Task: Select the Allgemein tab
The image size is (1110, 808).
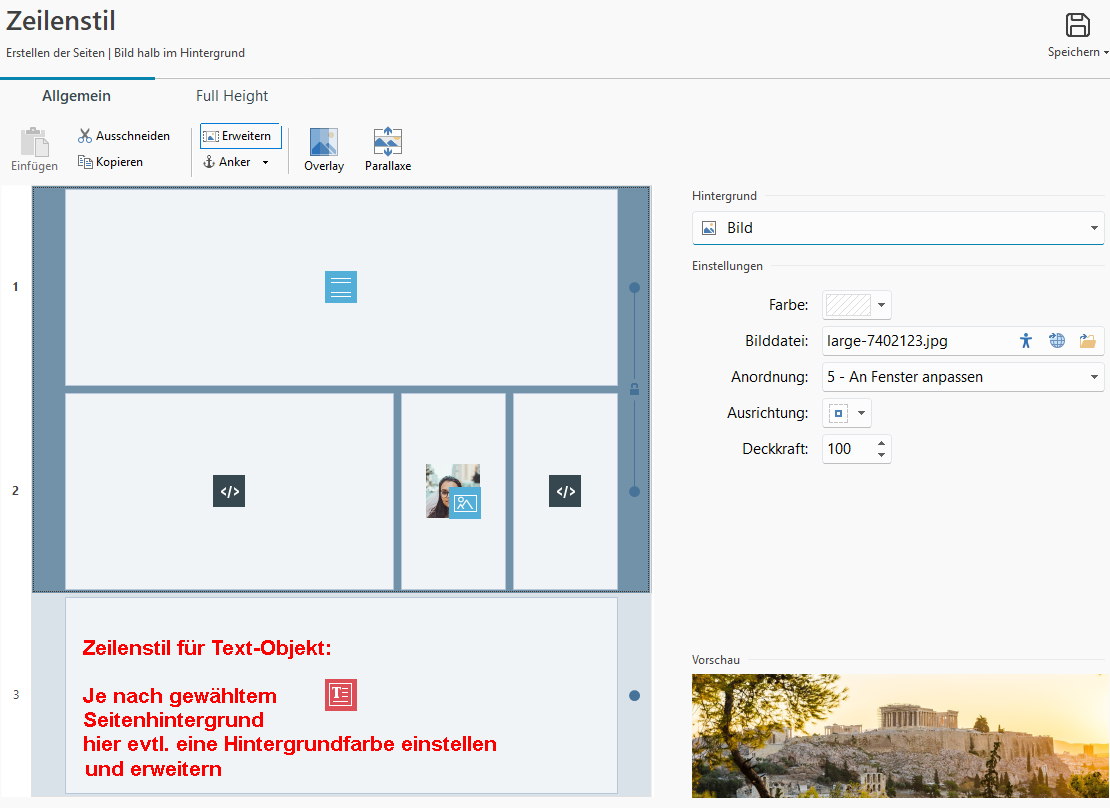Action: pos(76,96)
